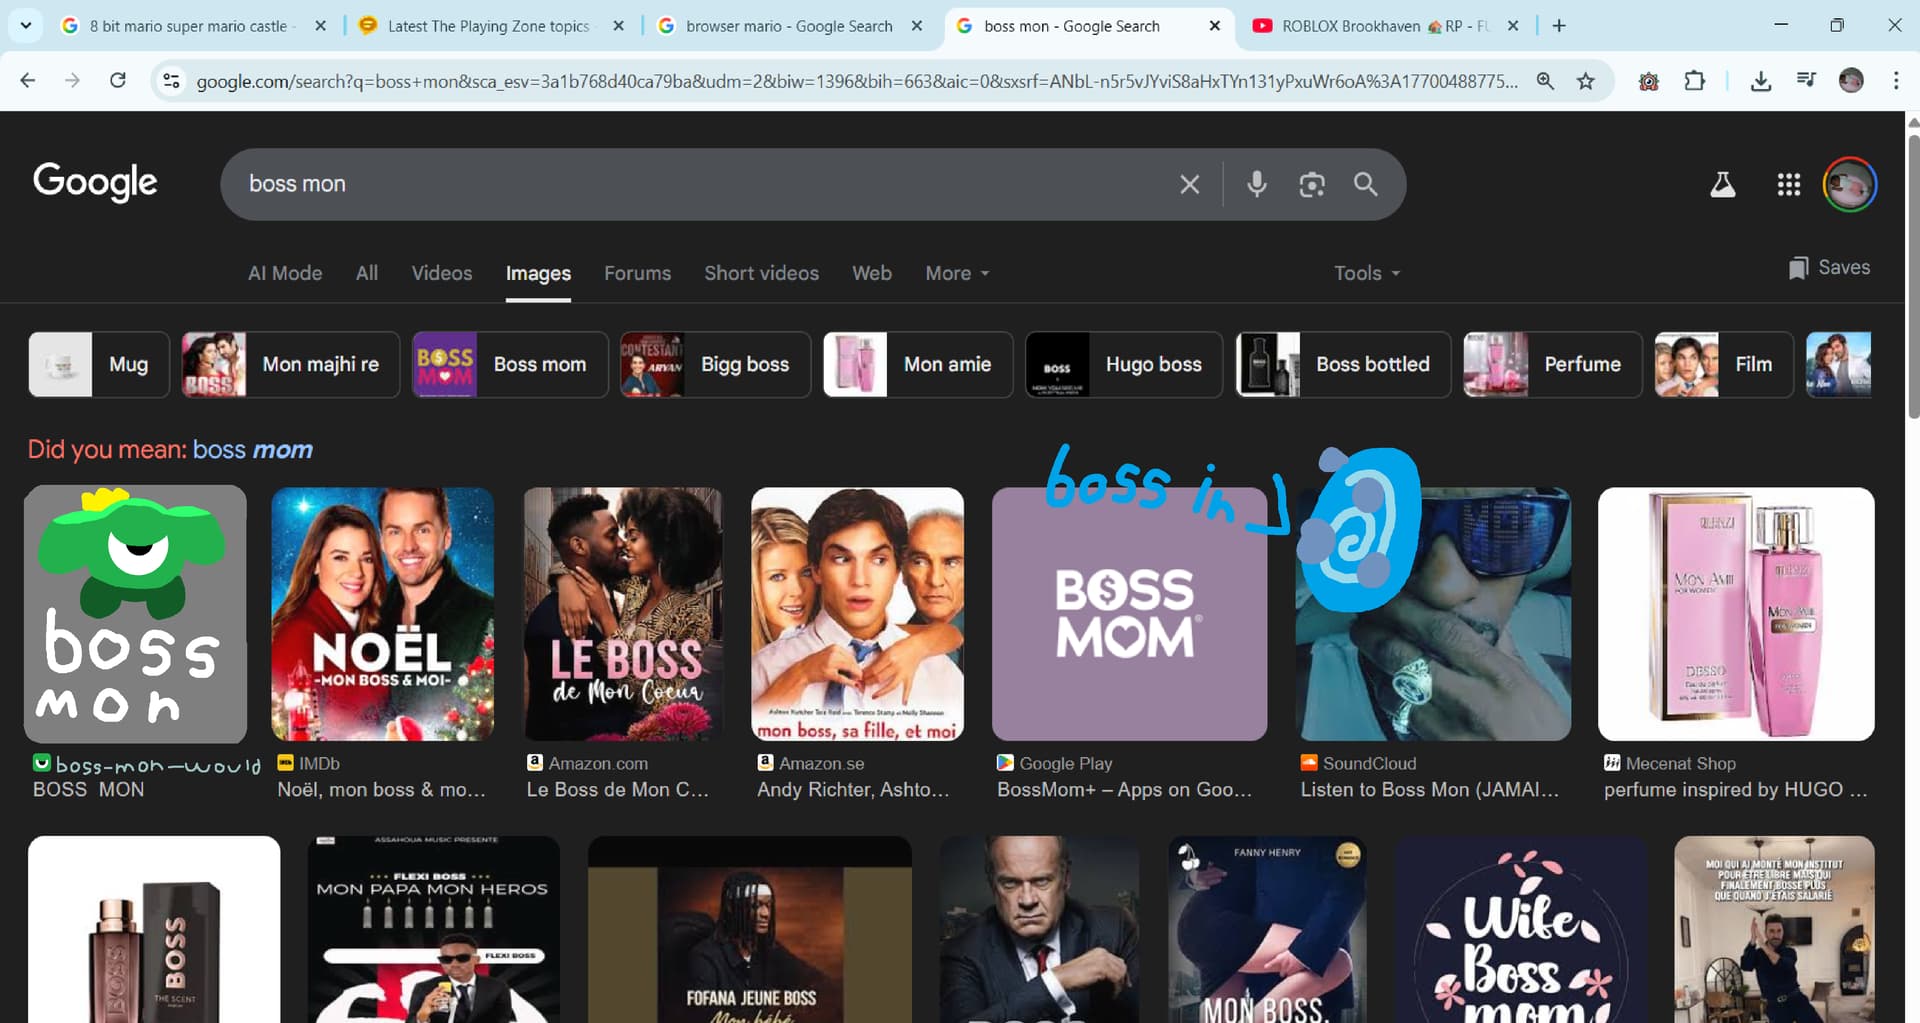Image resolution: width=1920 pixels, height=1023 pixels.
Task: Click the 'boss mom' suggestion link
Action: [x=252, y=449]
